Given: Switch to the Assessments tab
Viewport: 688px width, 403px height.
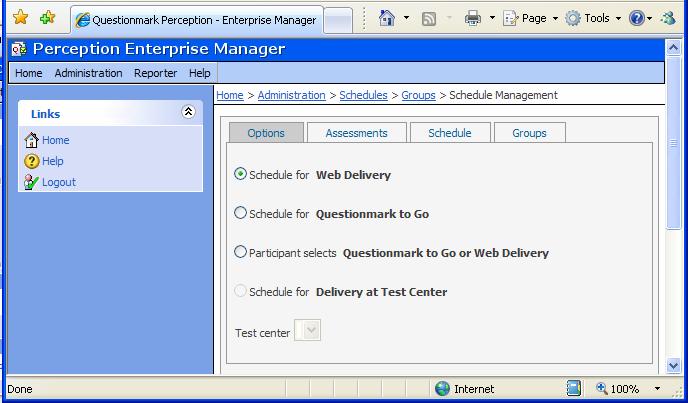Looking at the screenshot, I should pyautogui.click(x=356, y=133).
